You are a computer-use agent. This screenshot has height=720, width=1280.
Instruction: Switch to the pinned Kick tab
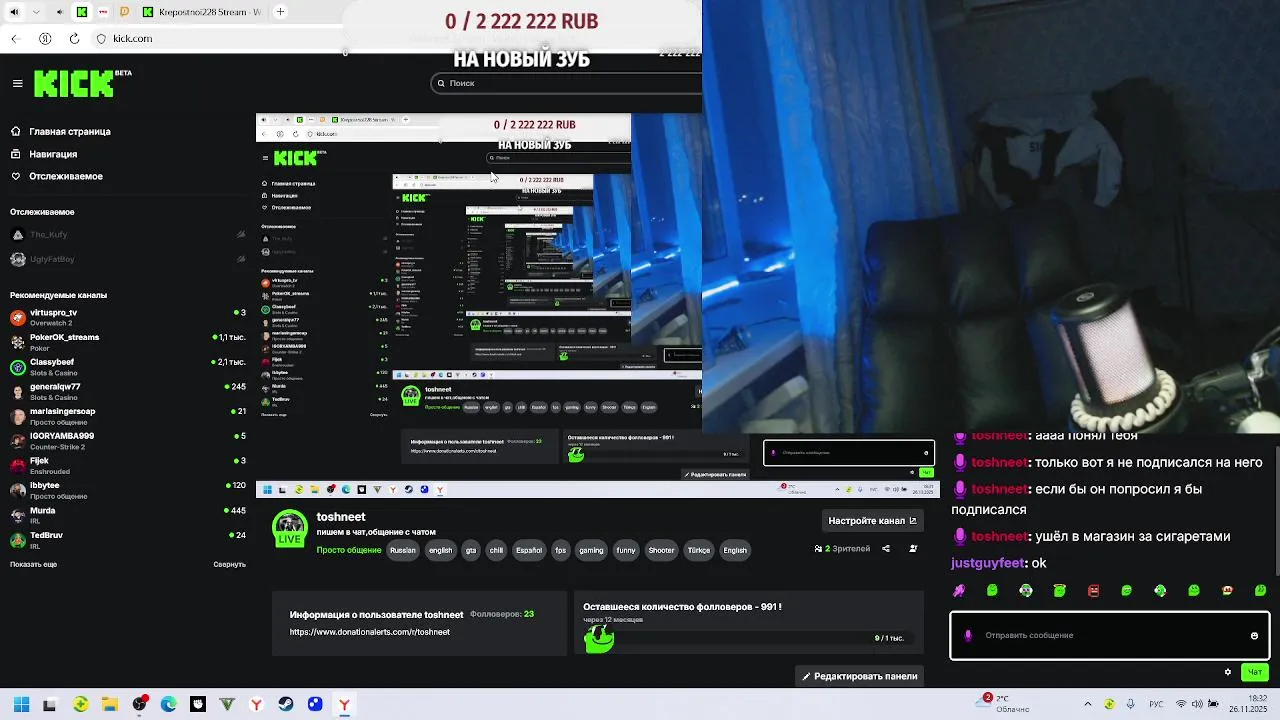(x=82, y=12)
